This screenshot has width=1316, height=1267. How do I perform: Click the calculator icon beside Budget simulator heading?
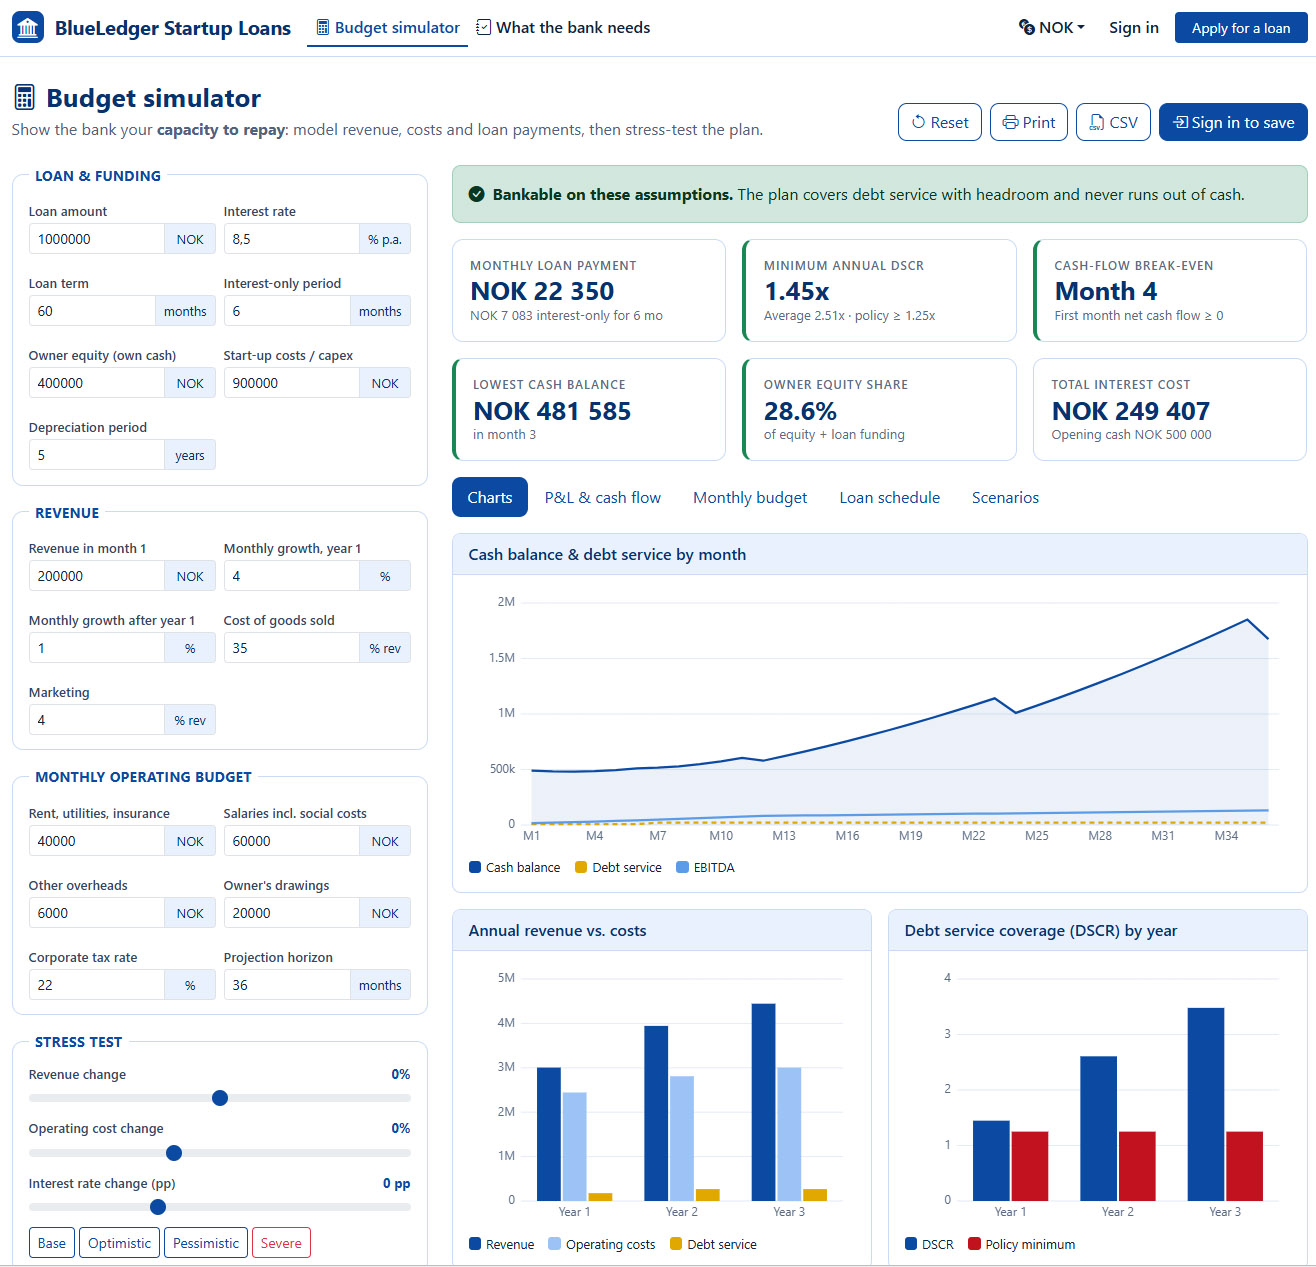click(25, 98)
